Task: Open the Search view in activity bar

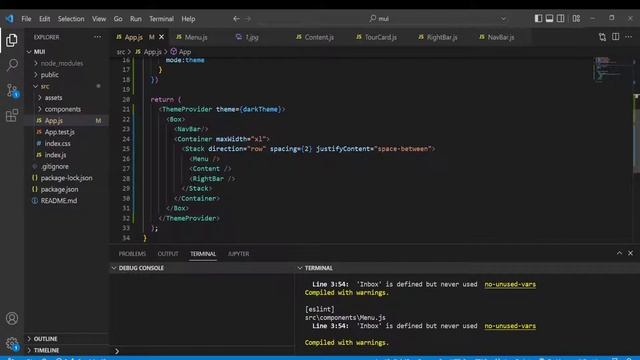Action: tap(12, 65)
